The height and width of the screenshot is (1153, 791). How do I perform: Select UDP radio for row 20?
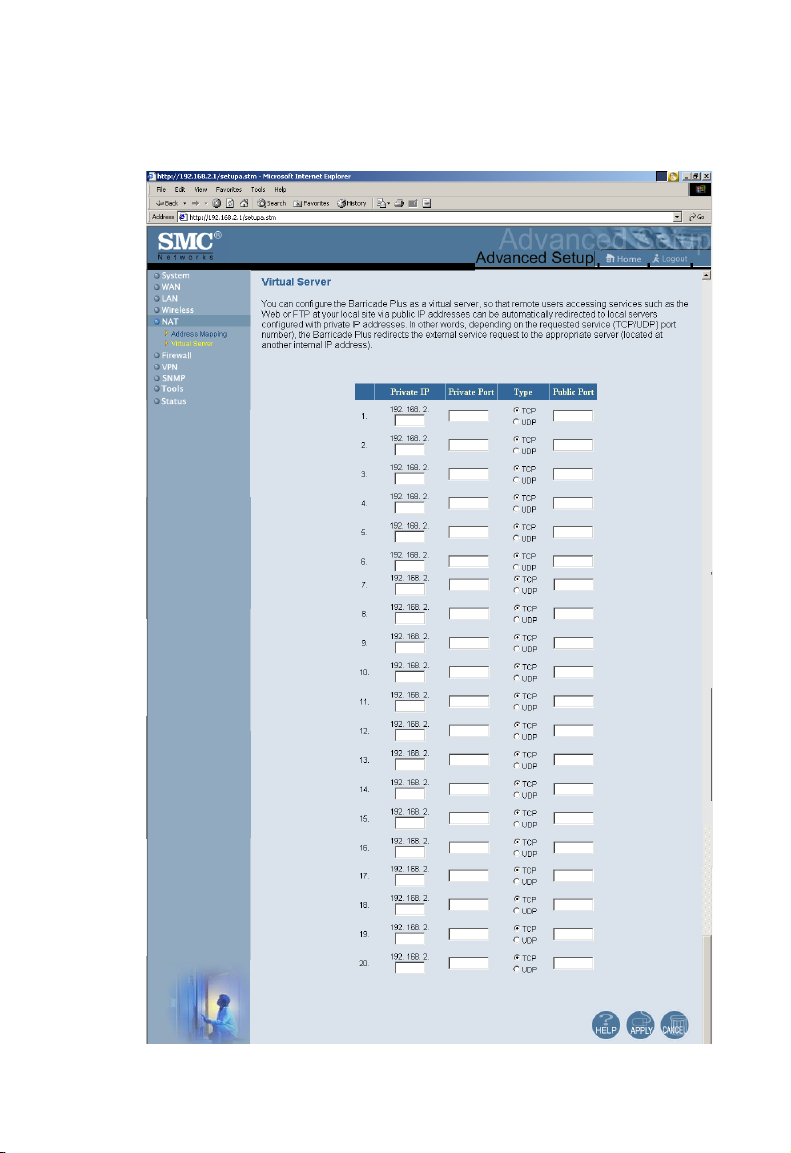pos(516,969)
